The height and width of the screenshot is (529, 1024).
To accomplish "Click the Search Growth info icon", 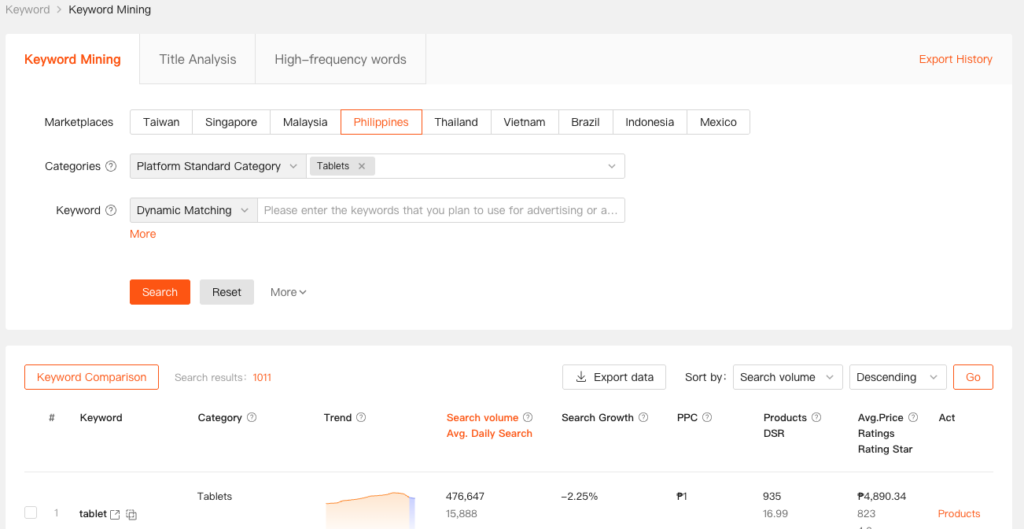I will [643, 418].
